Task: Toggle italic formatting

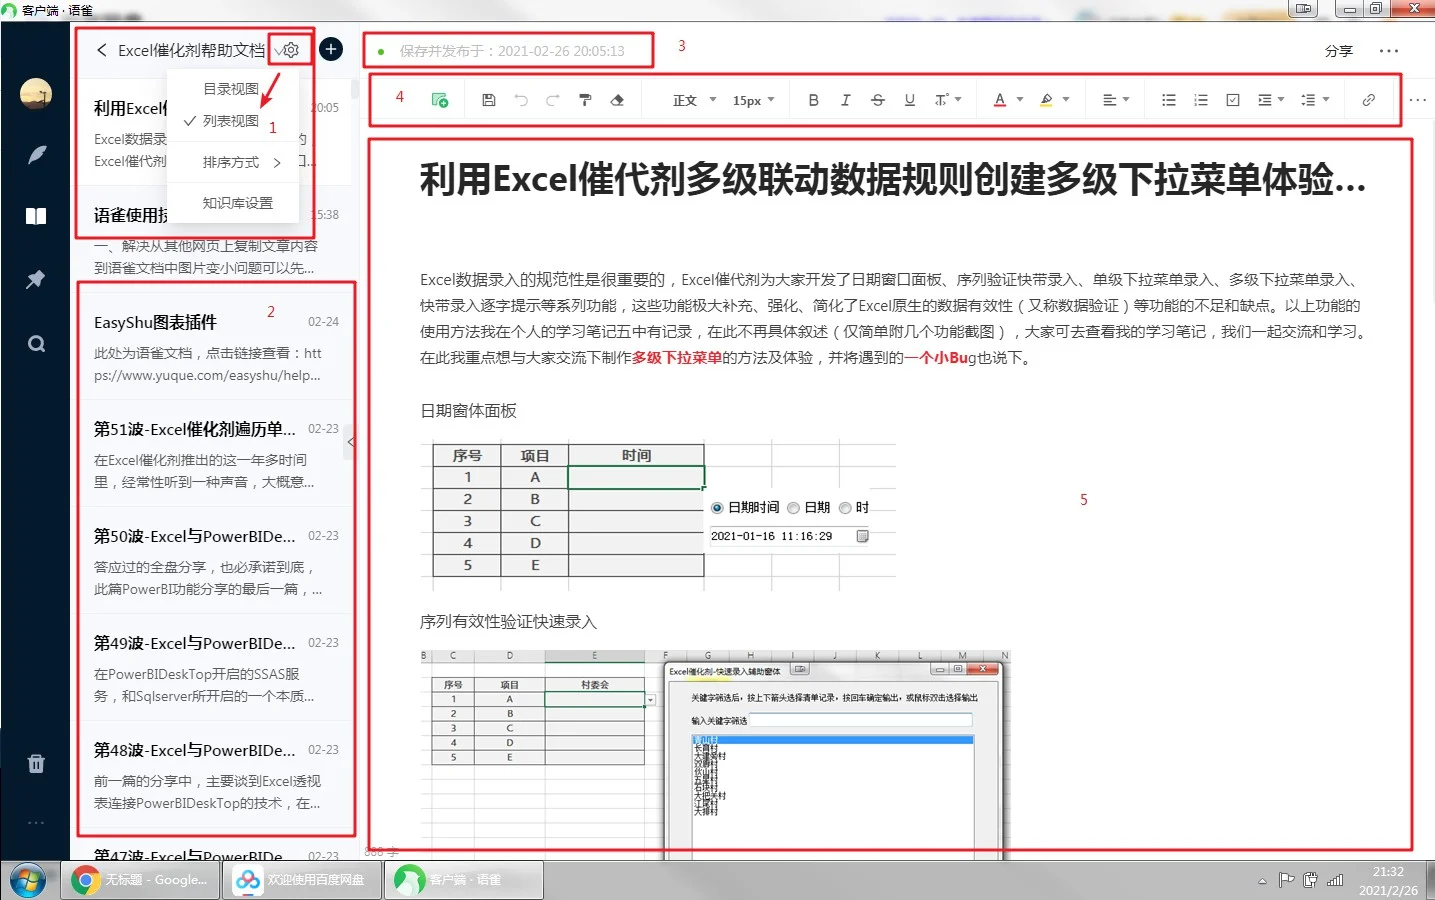Action: [845, 100]
